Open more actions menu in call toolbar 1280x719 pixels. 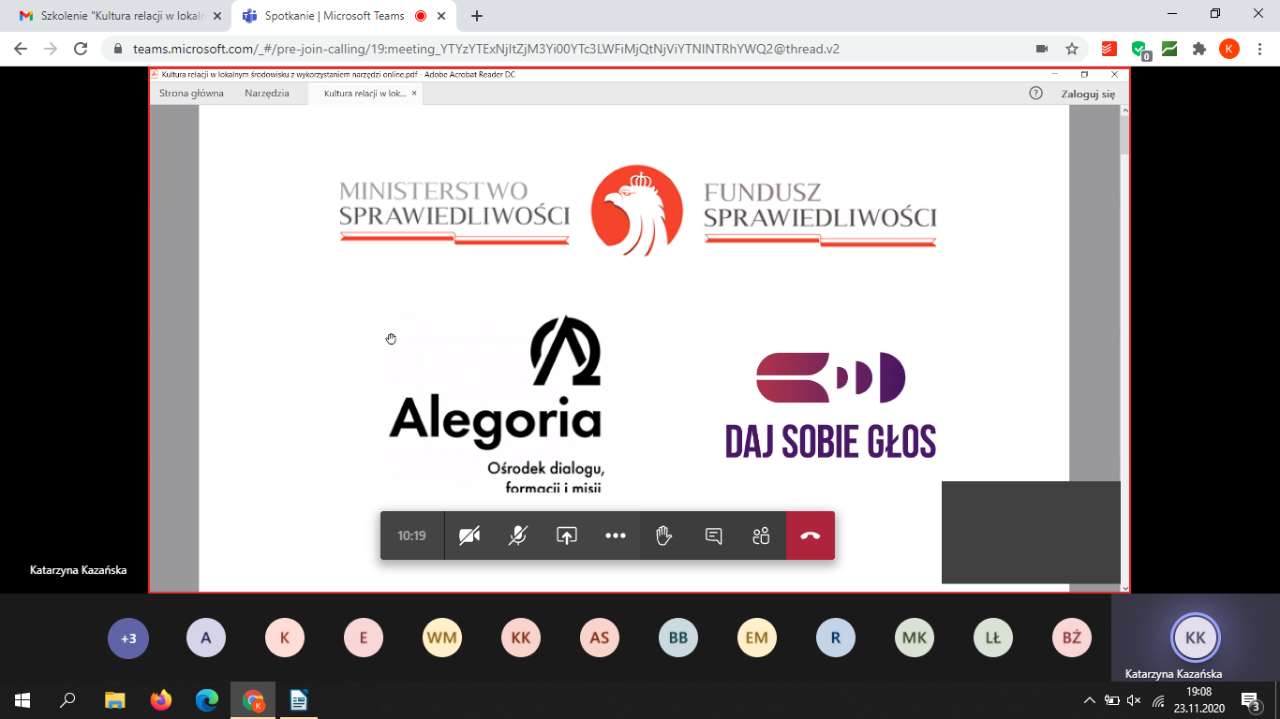[615, 536]
